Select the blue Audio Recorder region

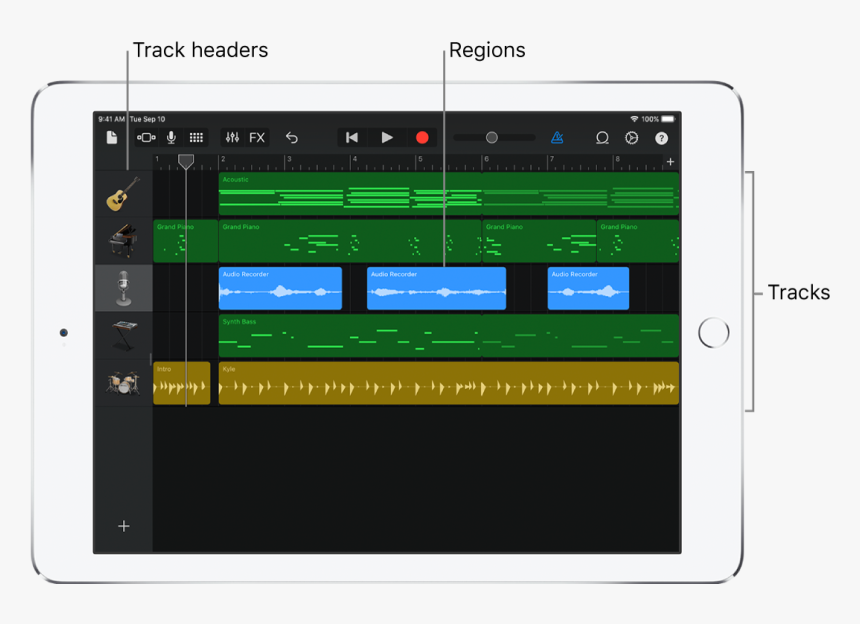pyautogui.click(x=437, y=288)
